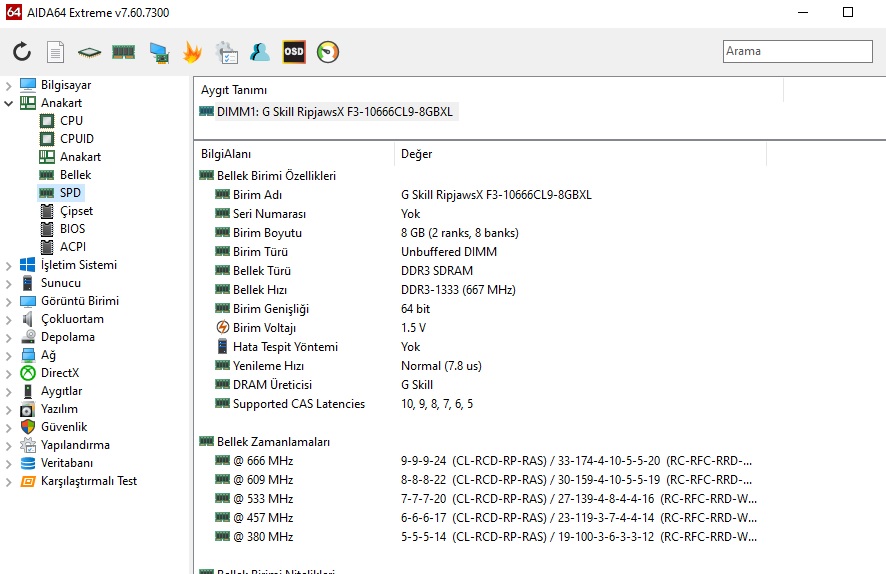Image resolution: width=886 pixels, height=574 pixels.
Task: Select DirectX in the tree
Action: tap(60, 373)
